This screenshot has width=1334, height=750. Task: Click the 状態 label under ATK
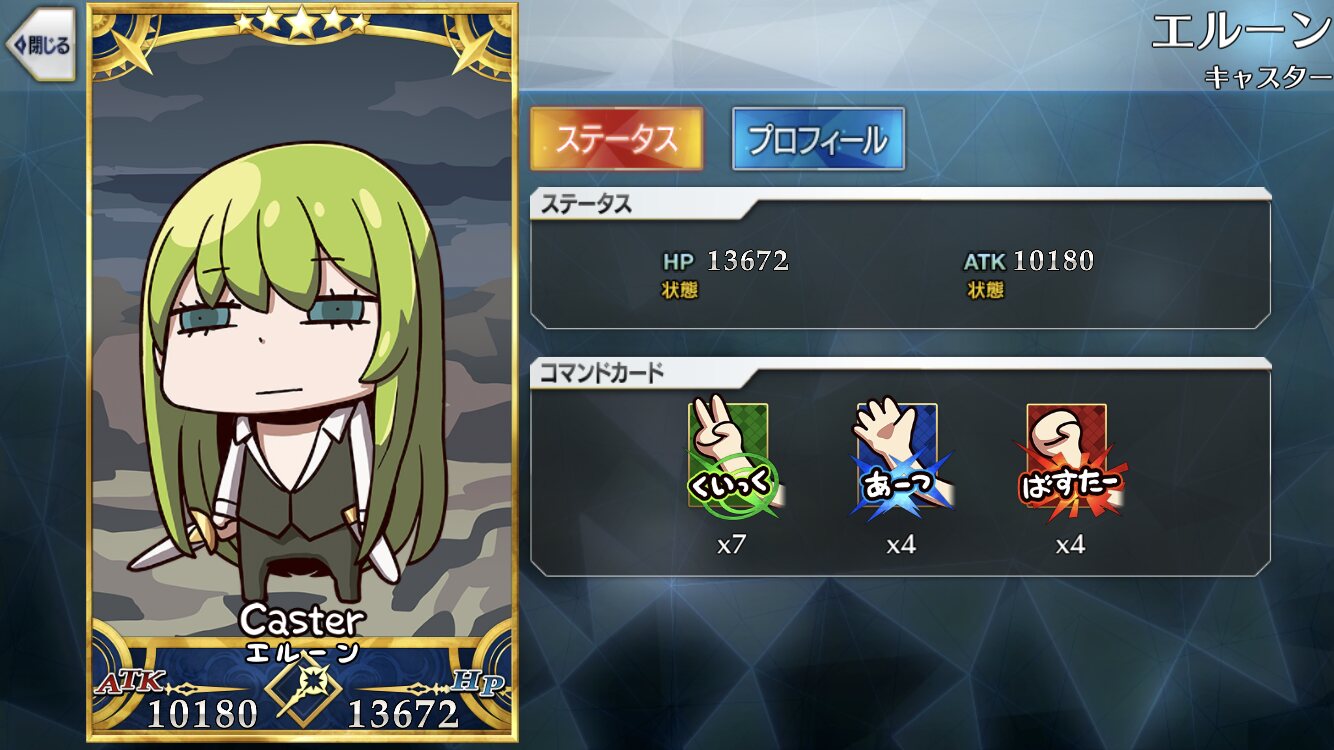pyautogui.click(x=985, y=290)
